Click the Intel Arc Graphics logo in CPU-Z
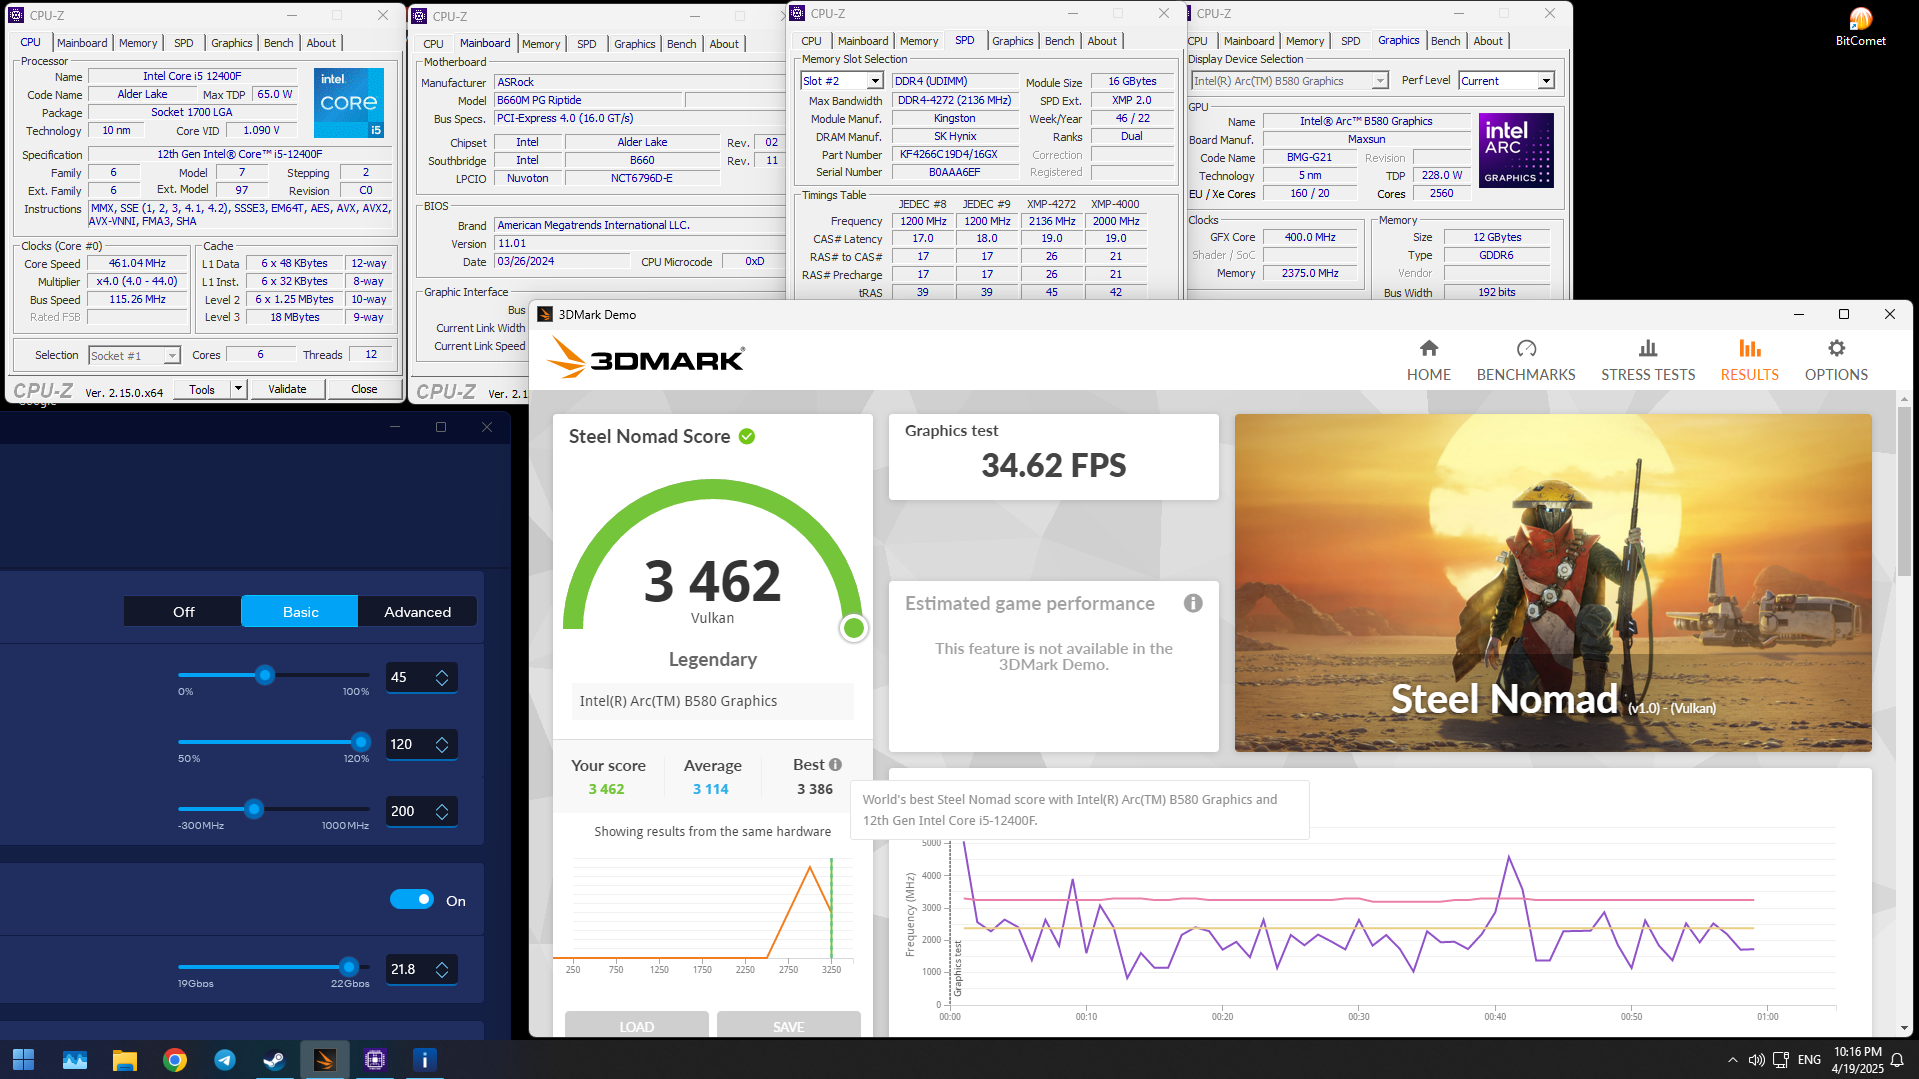 pyautogui.click(x=1516, y=150)
